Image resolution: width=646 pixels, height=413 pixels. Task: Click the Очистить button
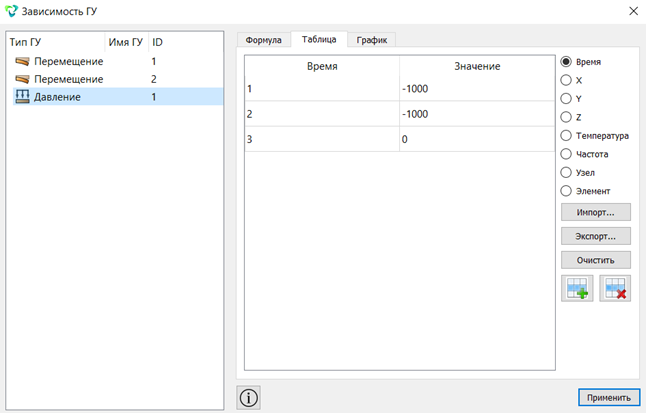coord(596,260)
